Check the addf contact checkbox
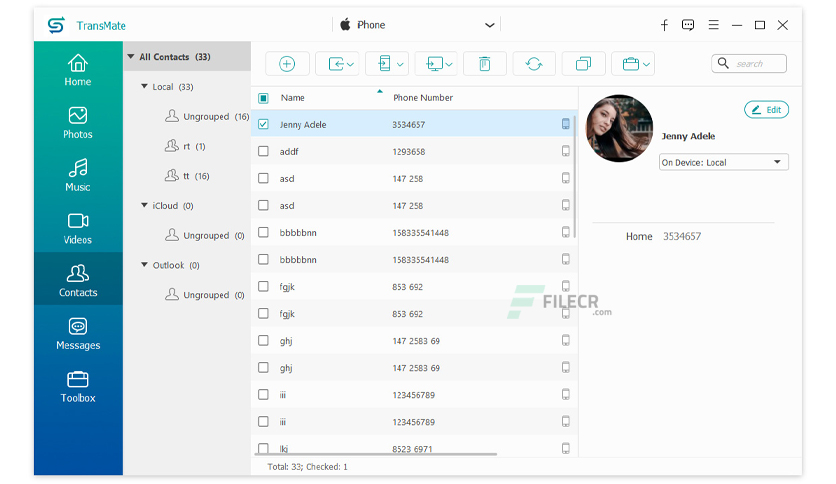The height and width of the screenshot is (484, 836). point(263,151)
